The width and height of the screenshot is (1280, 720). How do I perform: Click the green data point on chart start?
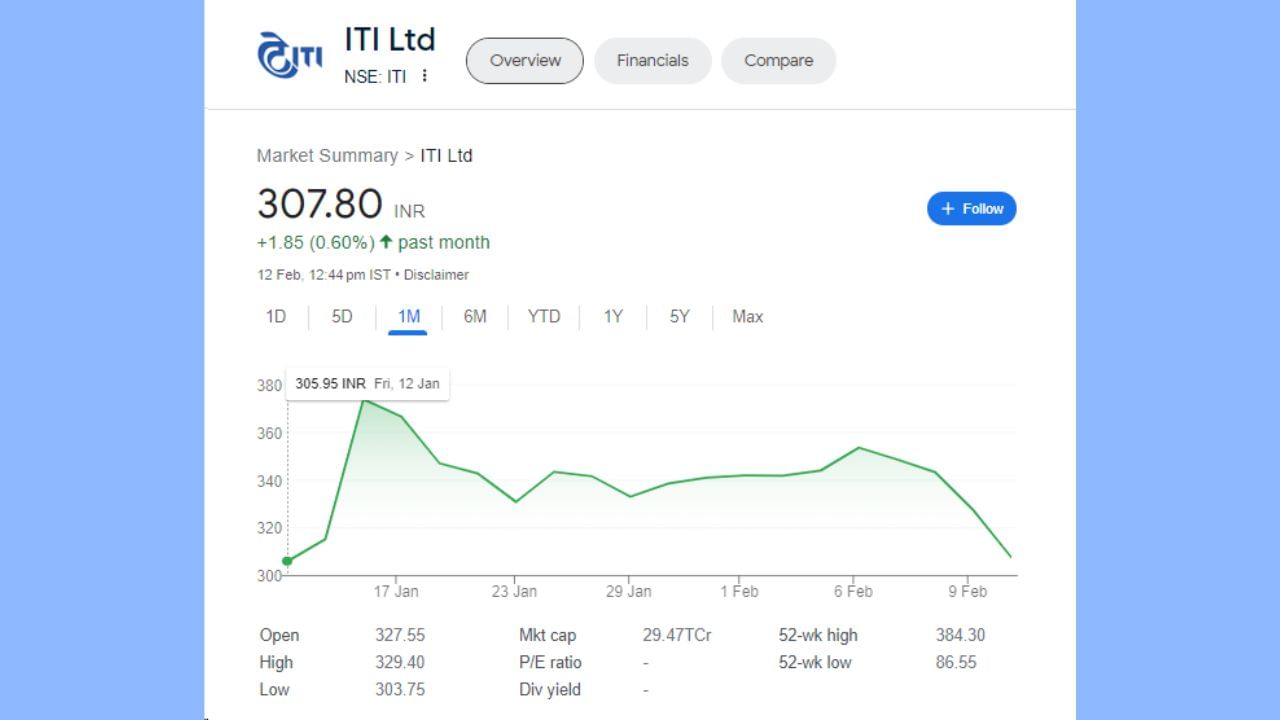(287, 561)
